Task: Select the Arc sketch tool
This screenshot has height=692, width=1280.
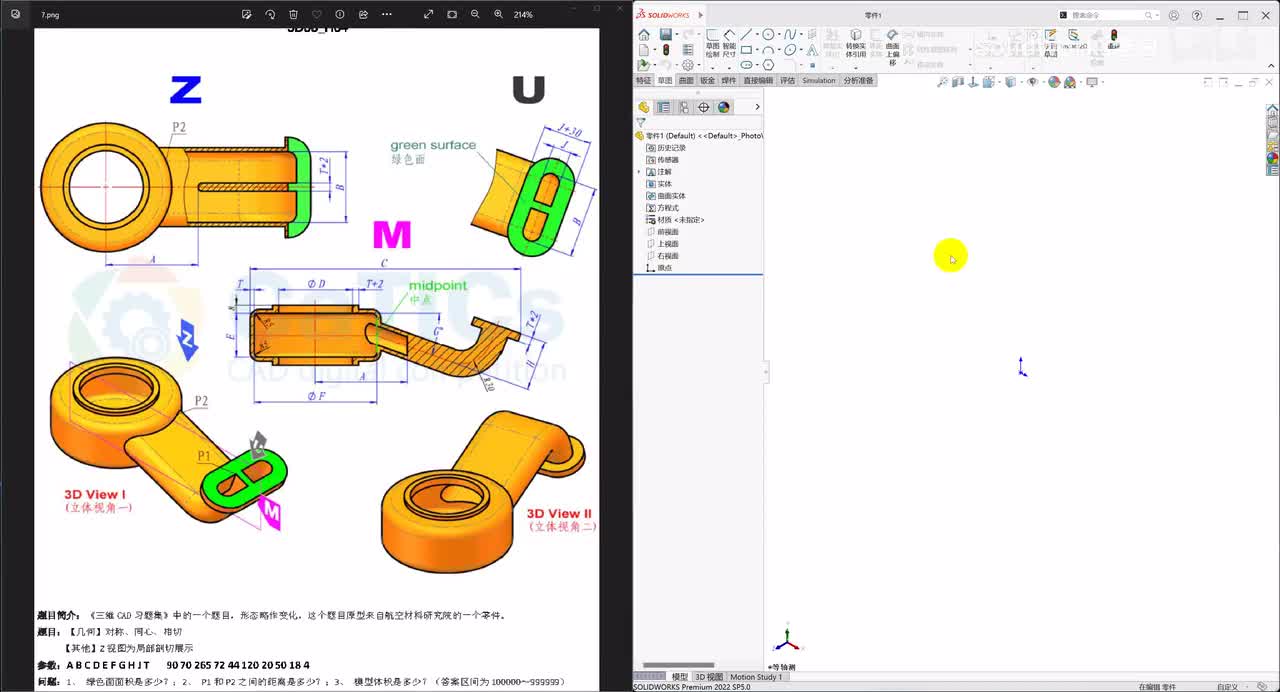Action: [x=768, y=50]
